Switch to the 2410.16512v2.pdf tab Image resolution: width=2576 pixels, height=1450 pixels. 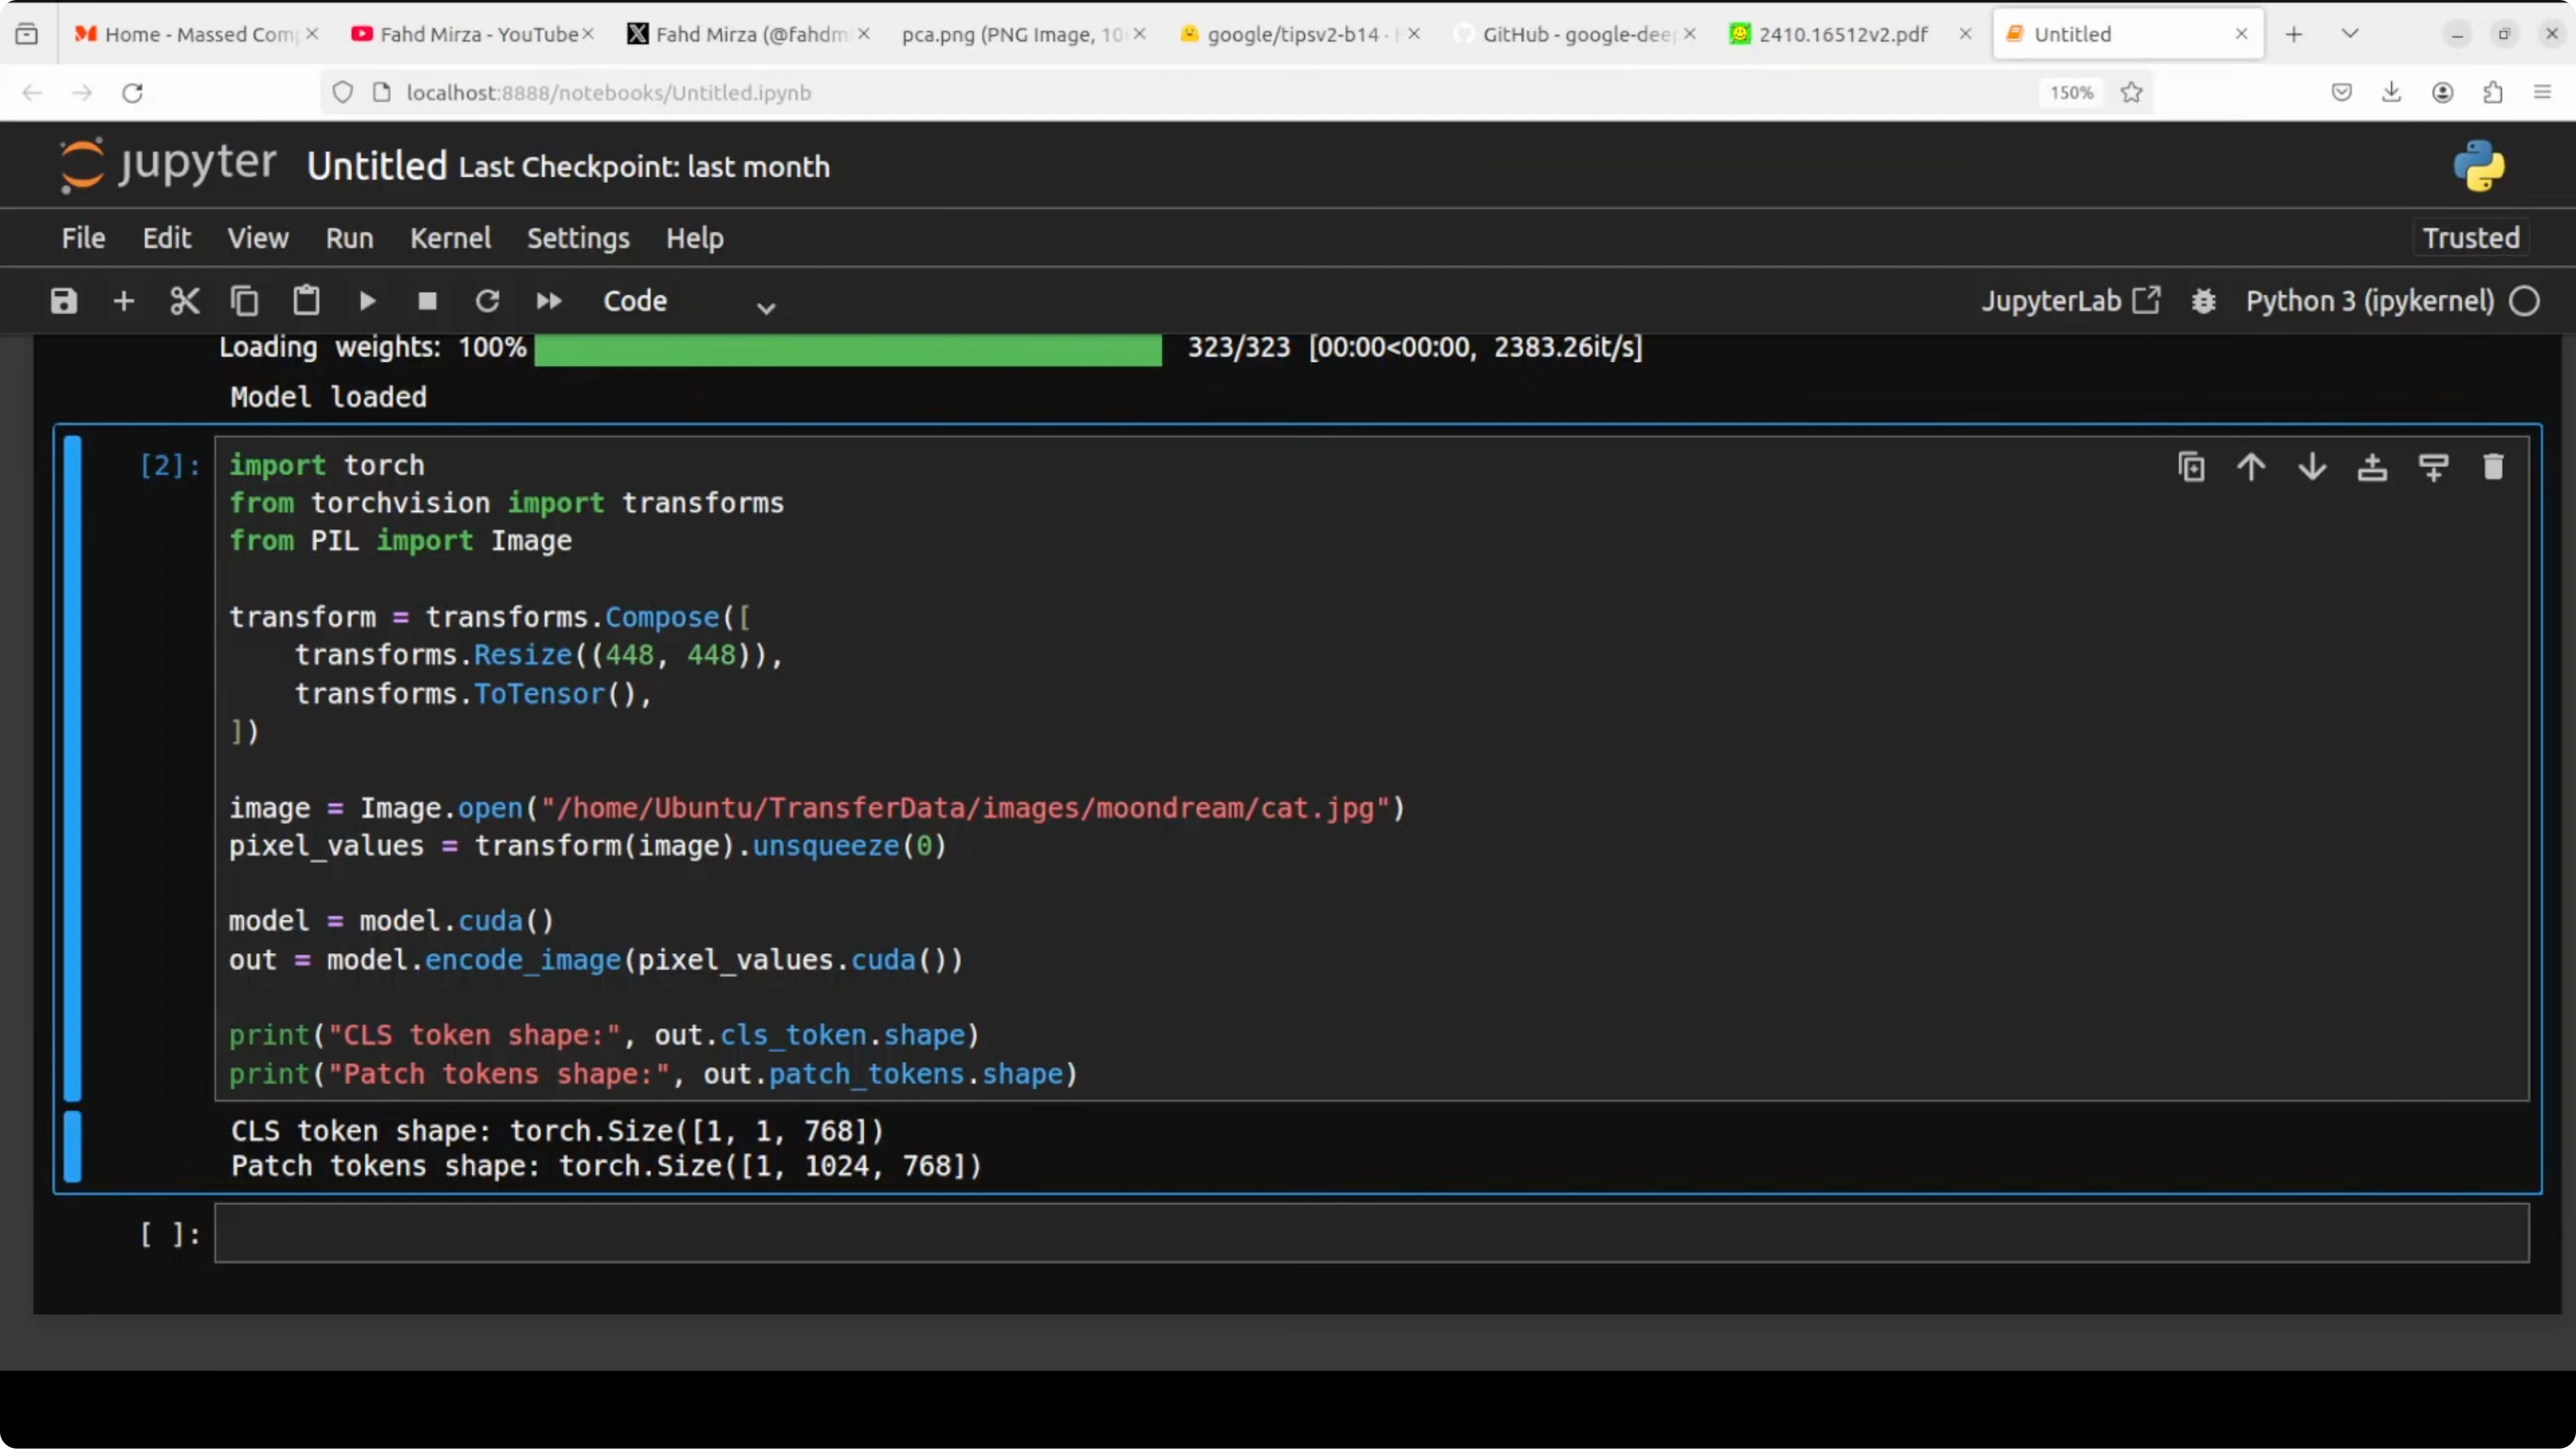click(1842, 34)
